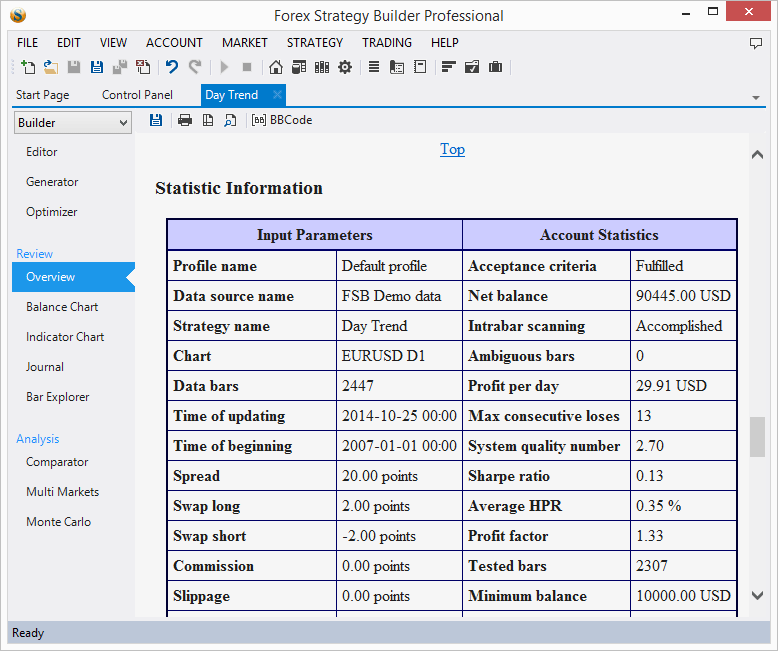Click the folder tree panel icon

pyautogui.click(x=397, y=67)
